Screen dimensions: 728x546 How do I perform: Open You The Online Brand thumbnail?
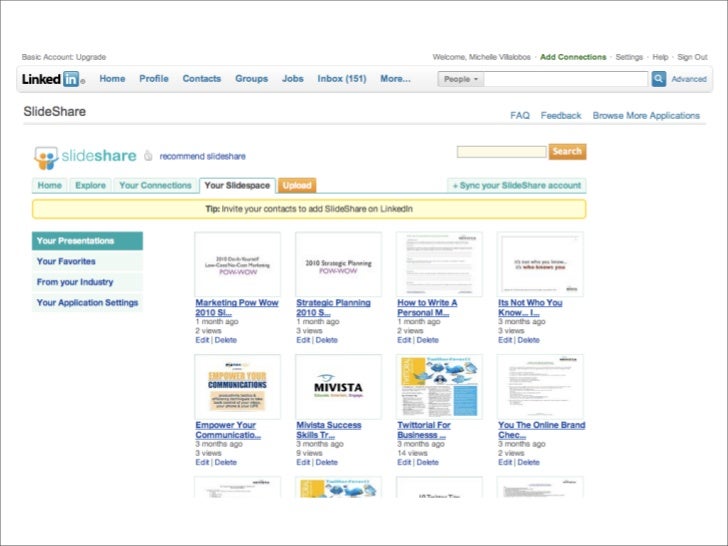(540, 387)
